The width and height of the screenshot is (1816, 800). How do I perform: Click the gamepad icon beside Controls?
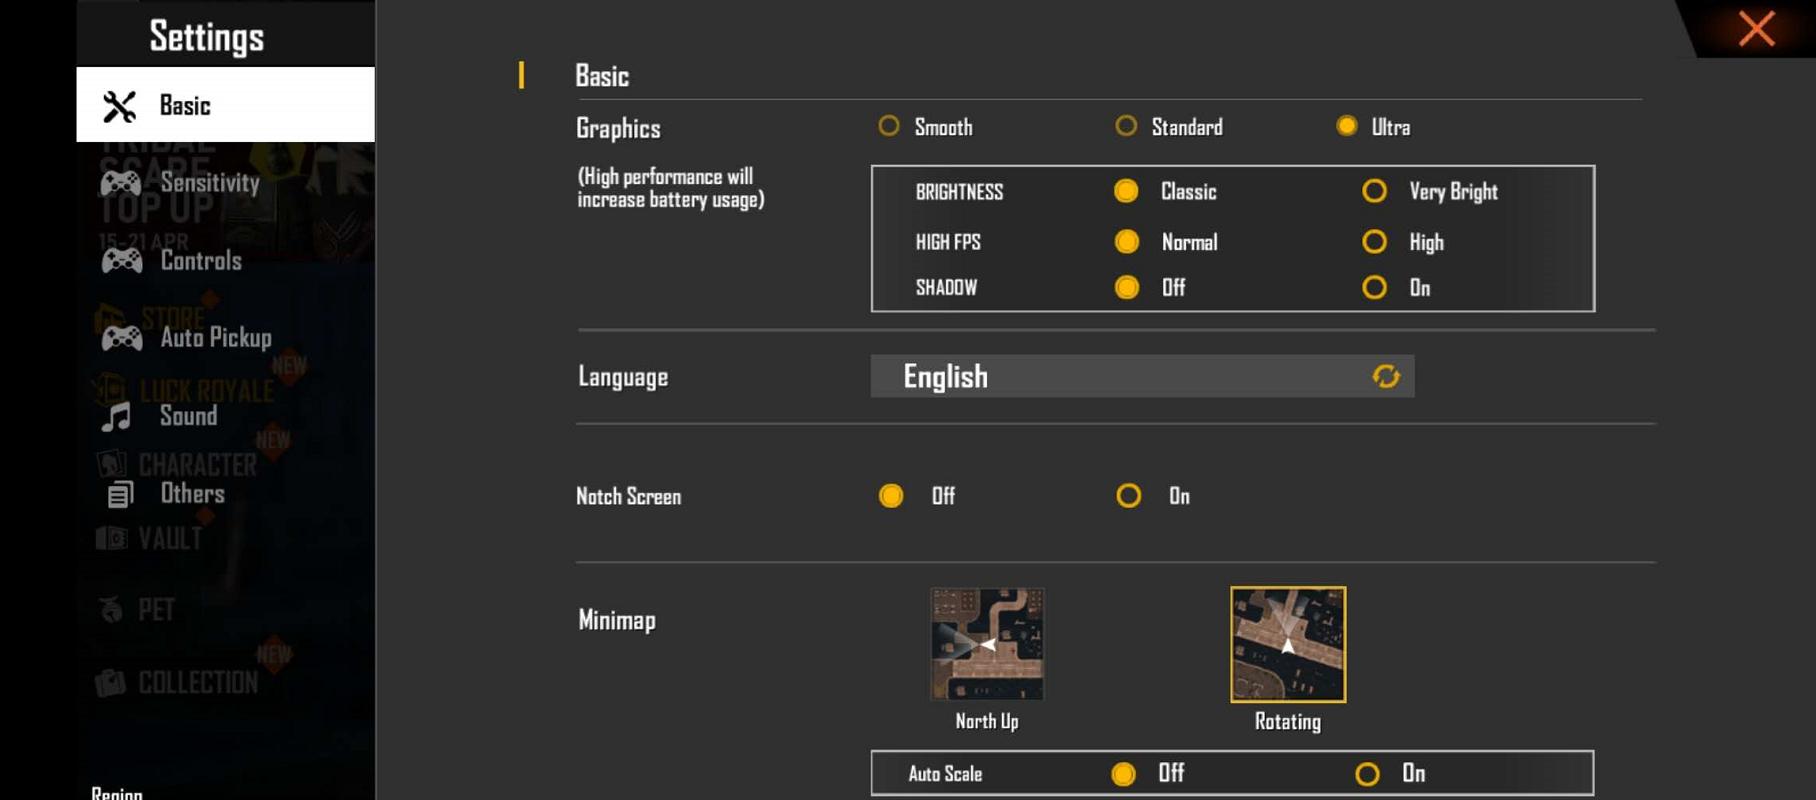pos(122,261)
